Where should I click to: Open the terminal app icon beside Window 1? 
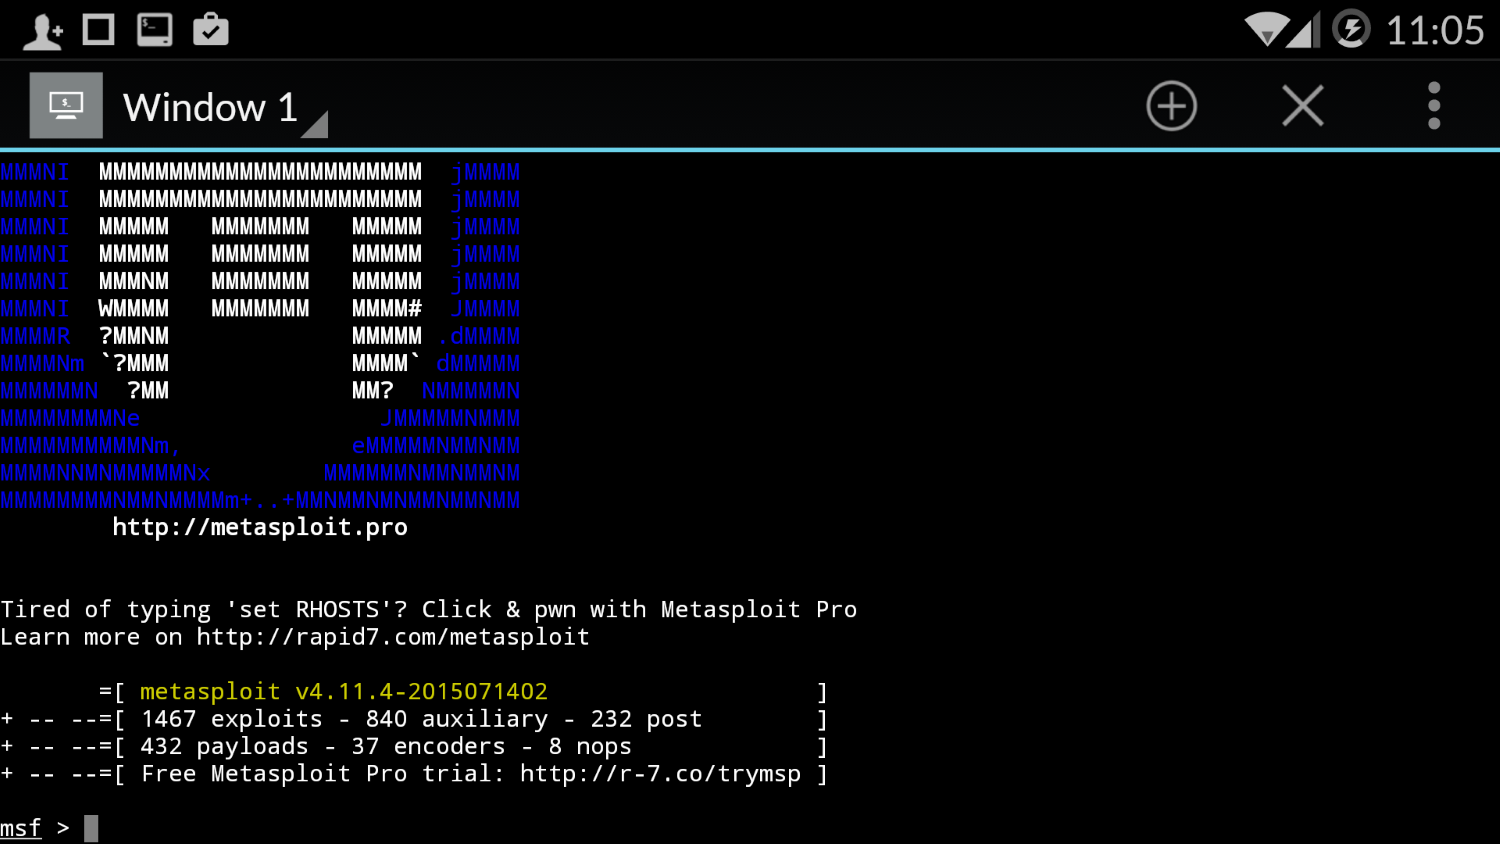pyautogui.click(x=66, y=105)
